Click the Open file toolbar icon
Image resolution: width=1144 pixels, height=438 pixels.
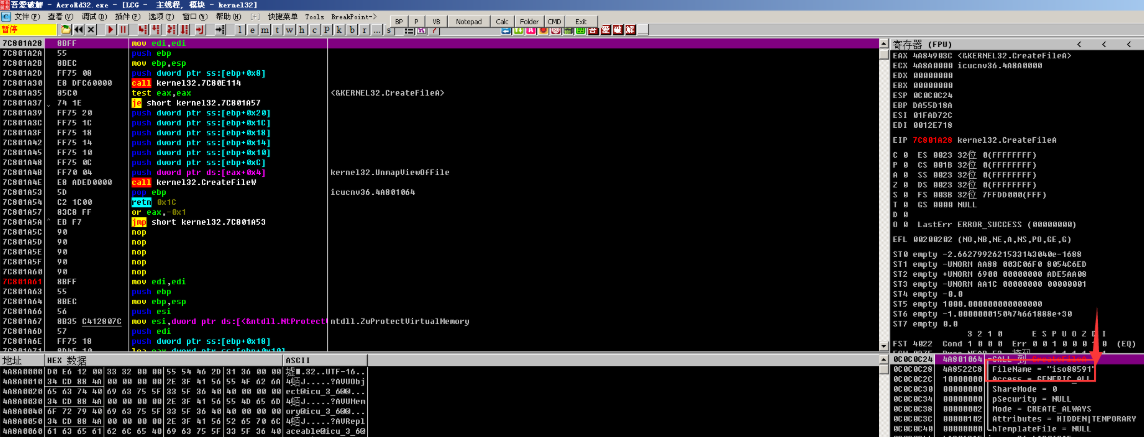tap(63, 30)
